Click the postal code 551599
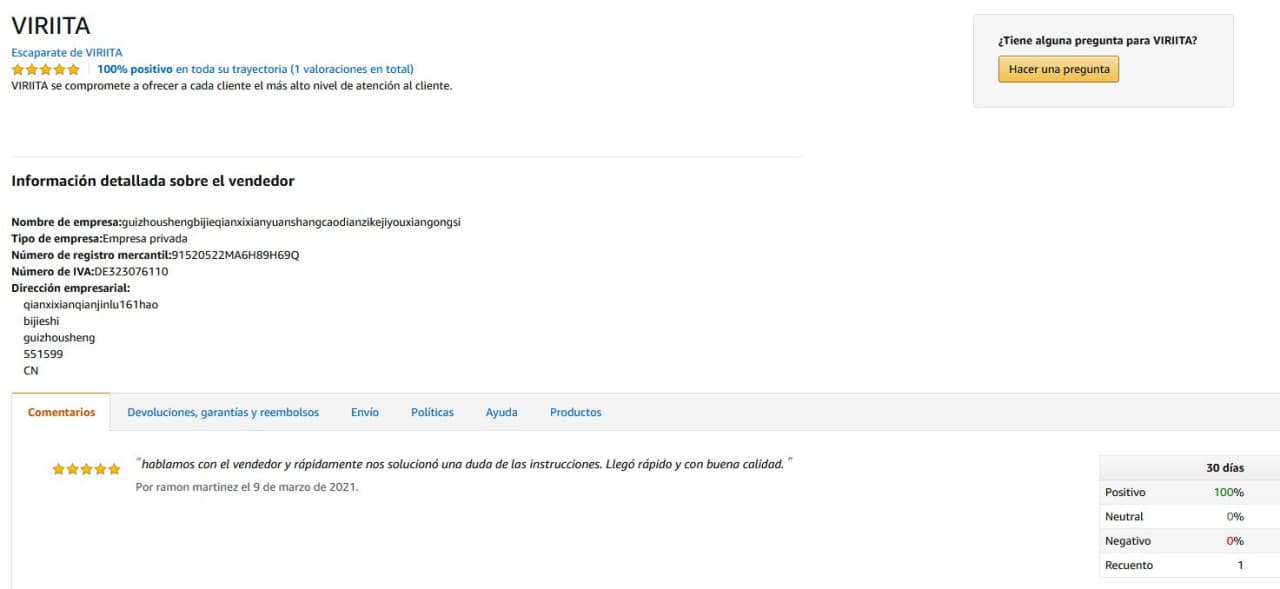 point(43,354)
